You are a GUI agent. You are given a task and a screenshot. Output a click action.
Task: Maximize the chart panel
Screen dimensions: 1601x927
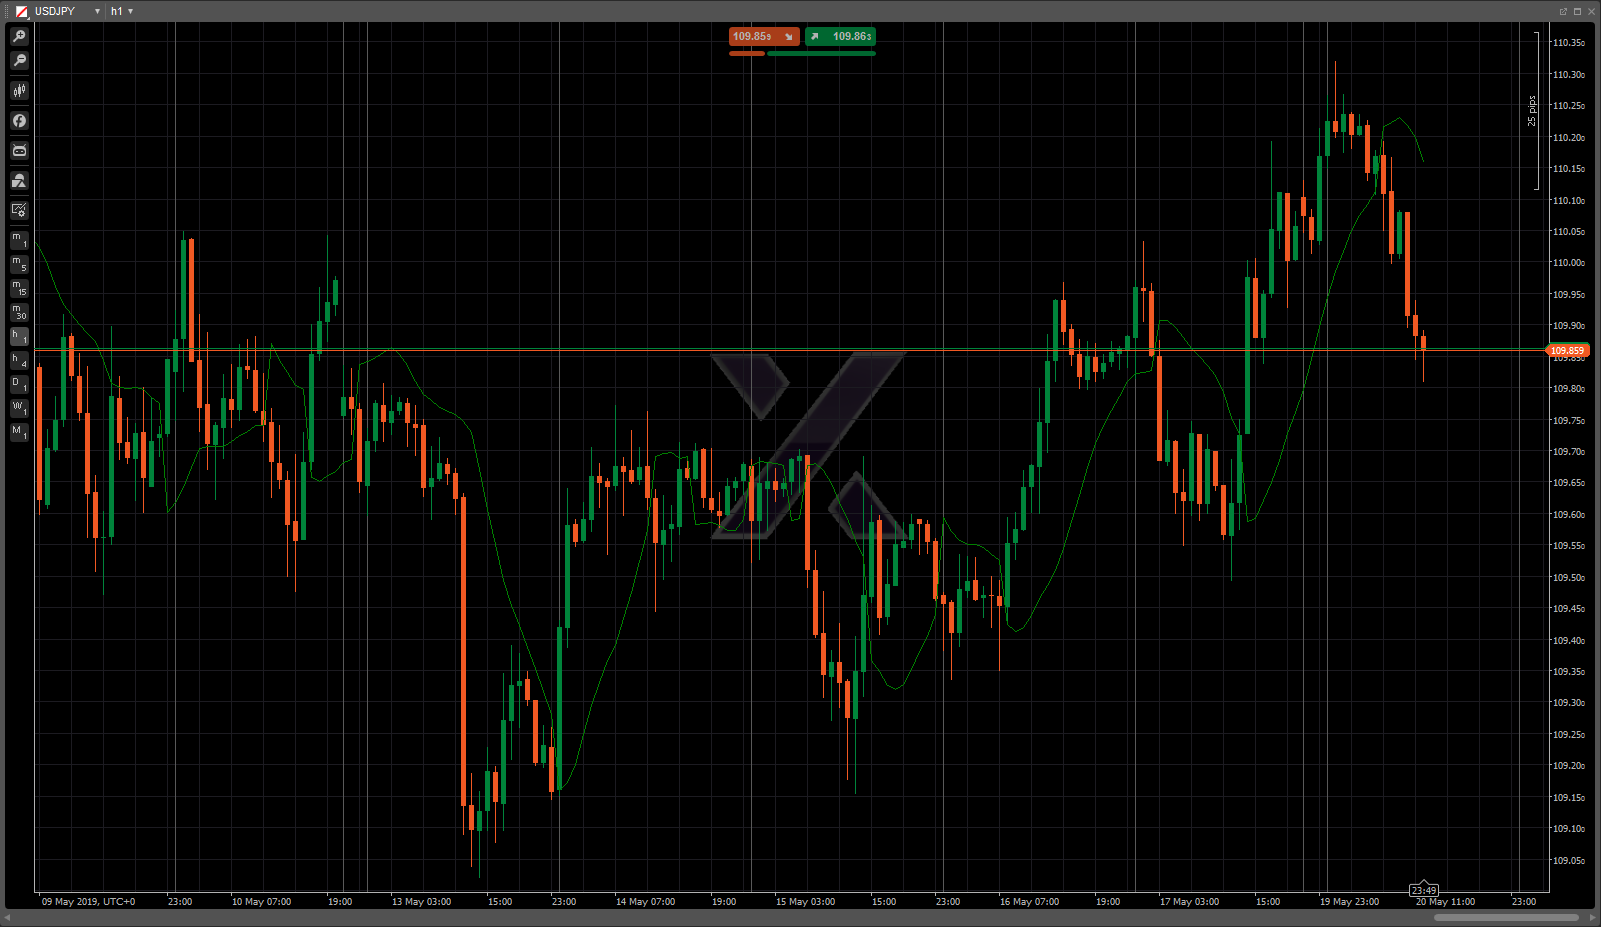click(1577, 11)
